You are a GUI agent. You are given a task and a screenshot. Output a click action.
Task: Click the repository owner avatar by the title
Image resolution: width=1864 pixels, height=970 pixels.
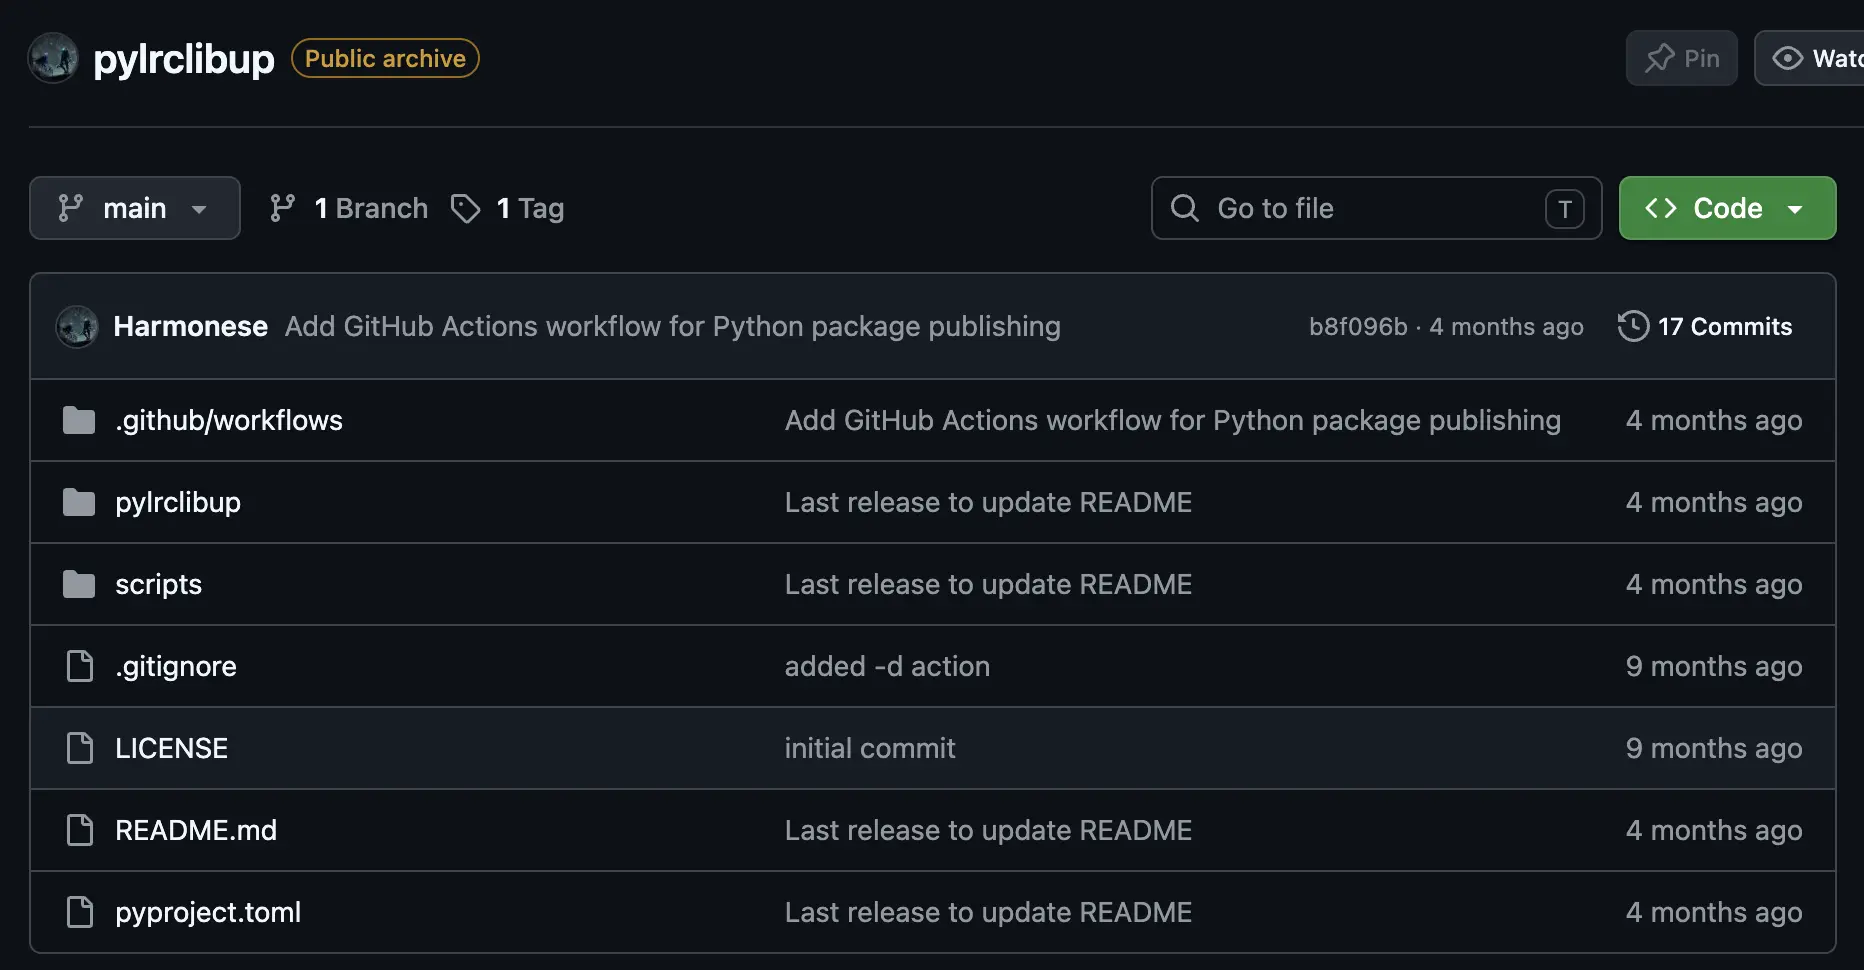[x=53, y=58]
